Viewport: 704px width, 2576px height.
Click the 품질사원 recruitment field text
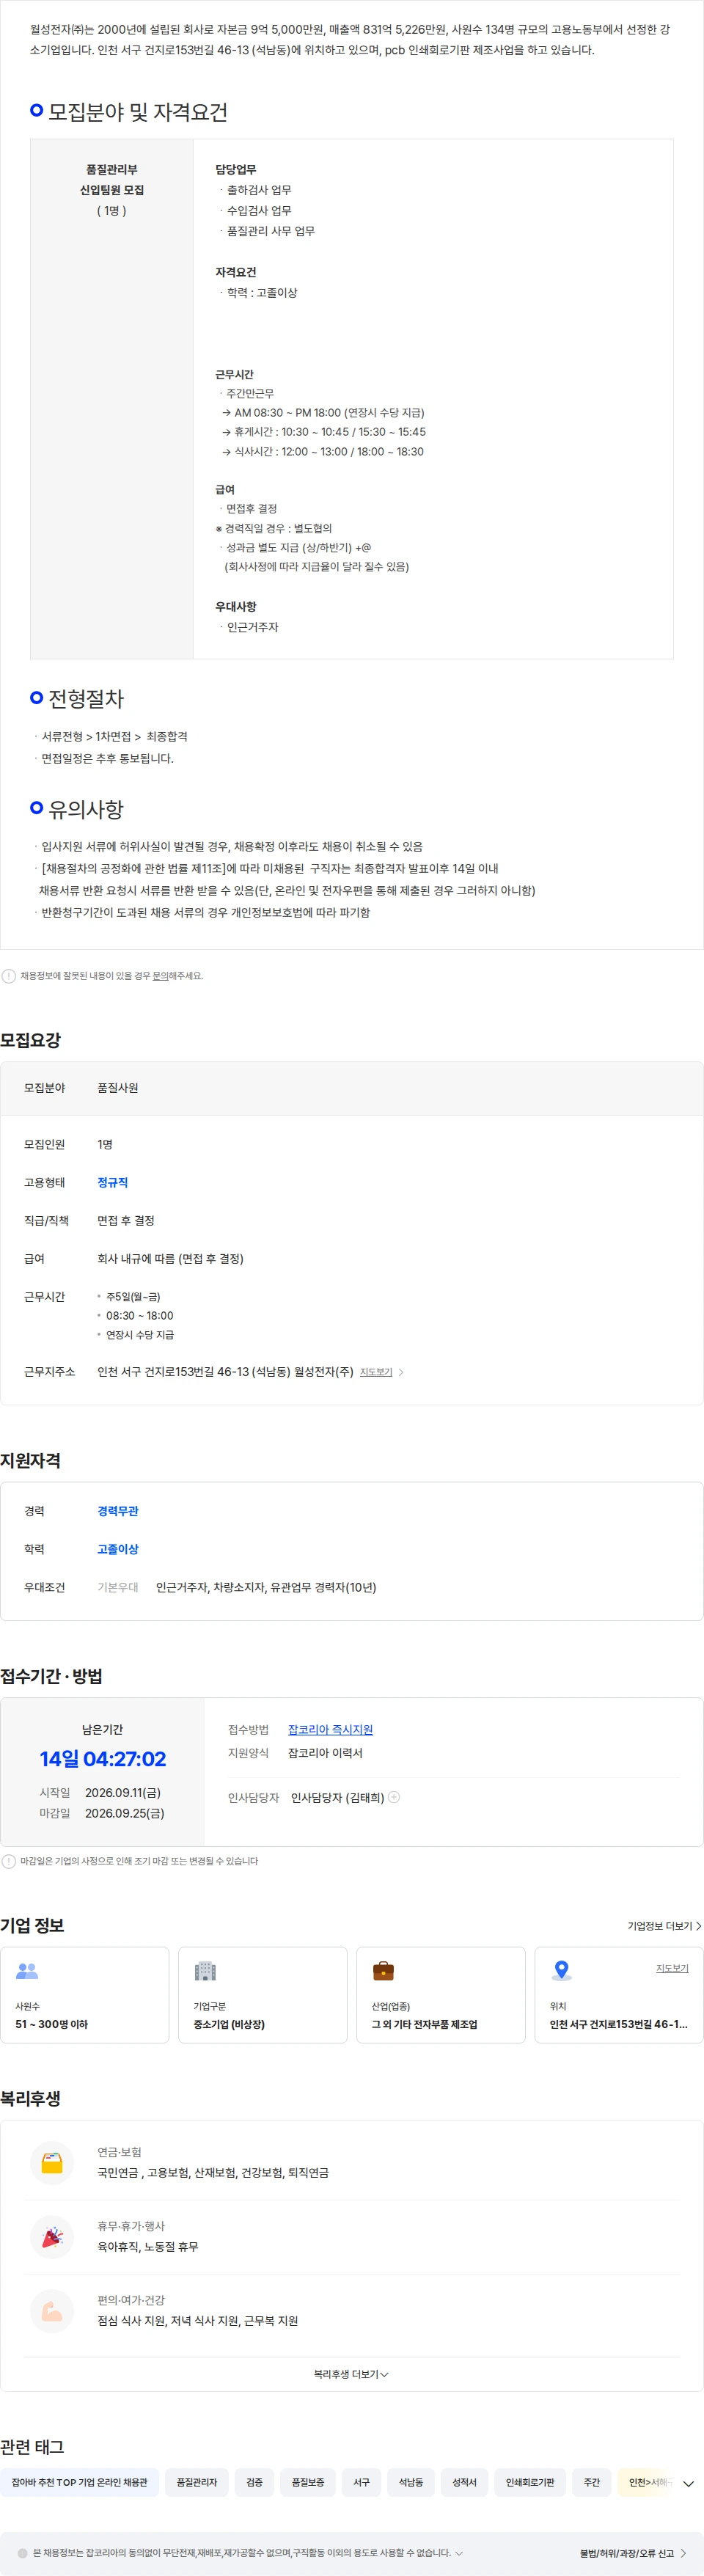coord(118,1088)
